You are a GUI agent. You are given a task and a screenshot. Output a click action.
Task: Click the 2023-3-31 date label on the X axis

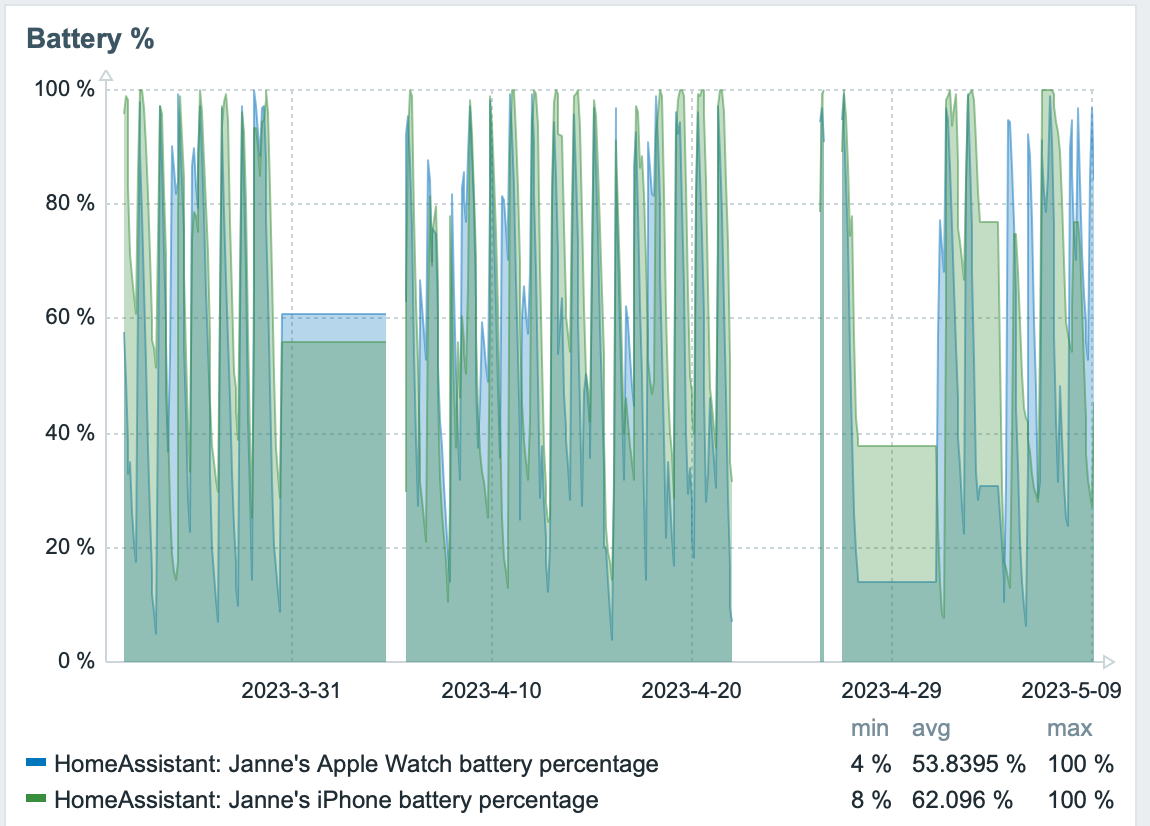point(291,691)
